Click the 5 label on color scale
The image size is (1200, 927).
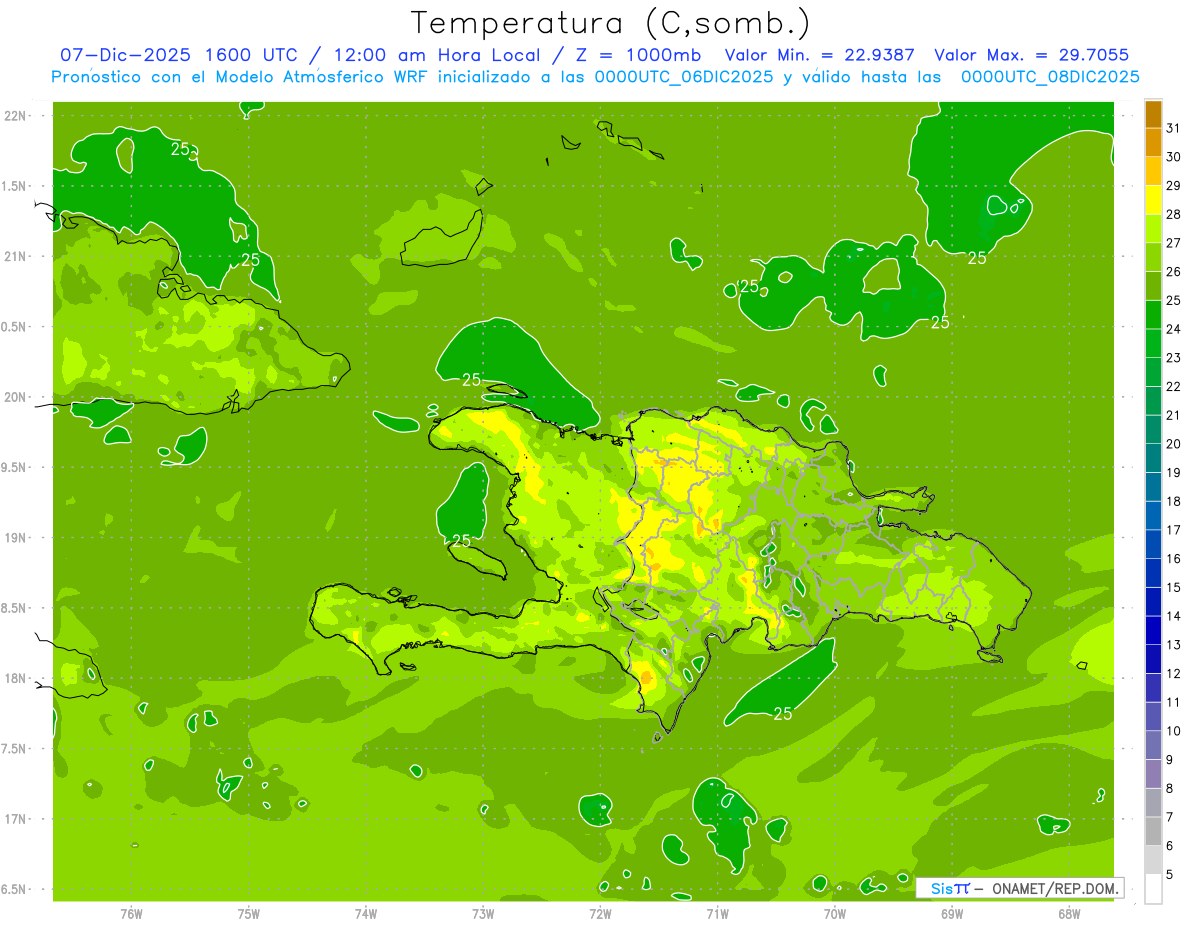click(x=1170, y=875)
